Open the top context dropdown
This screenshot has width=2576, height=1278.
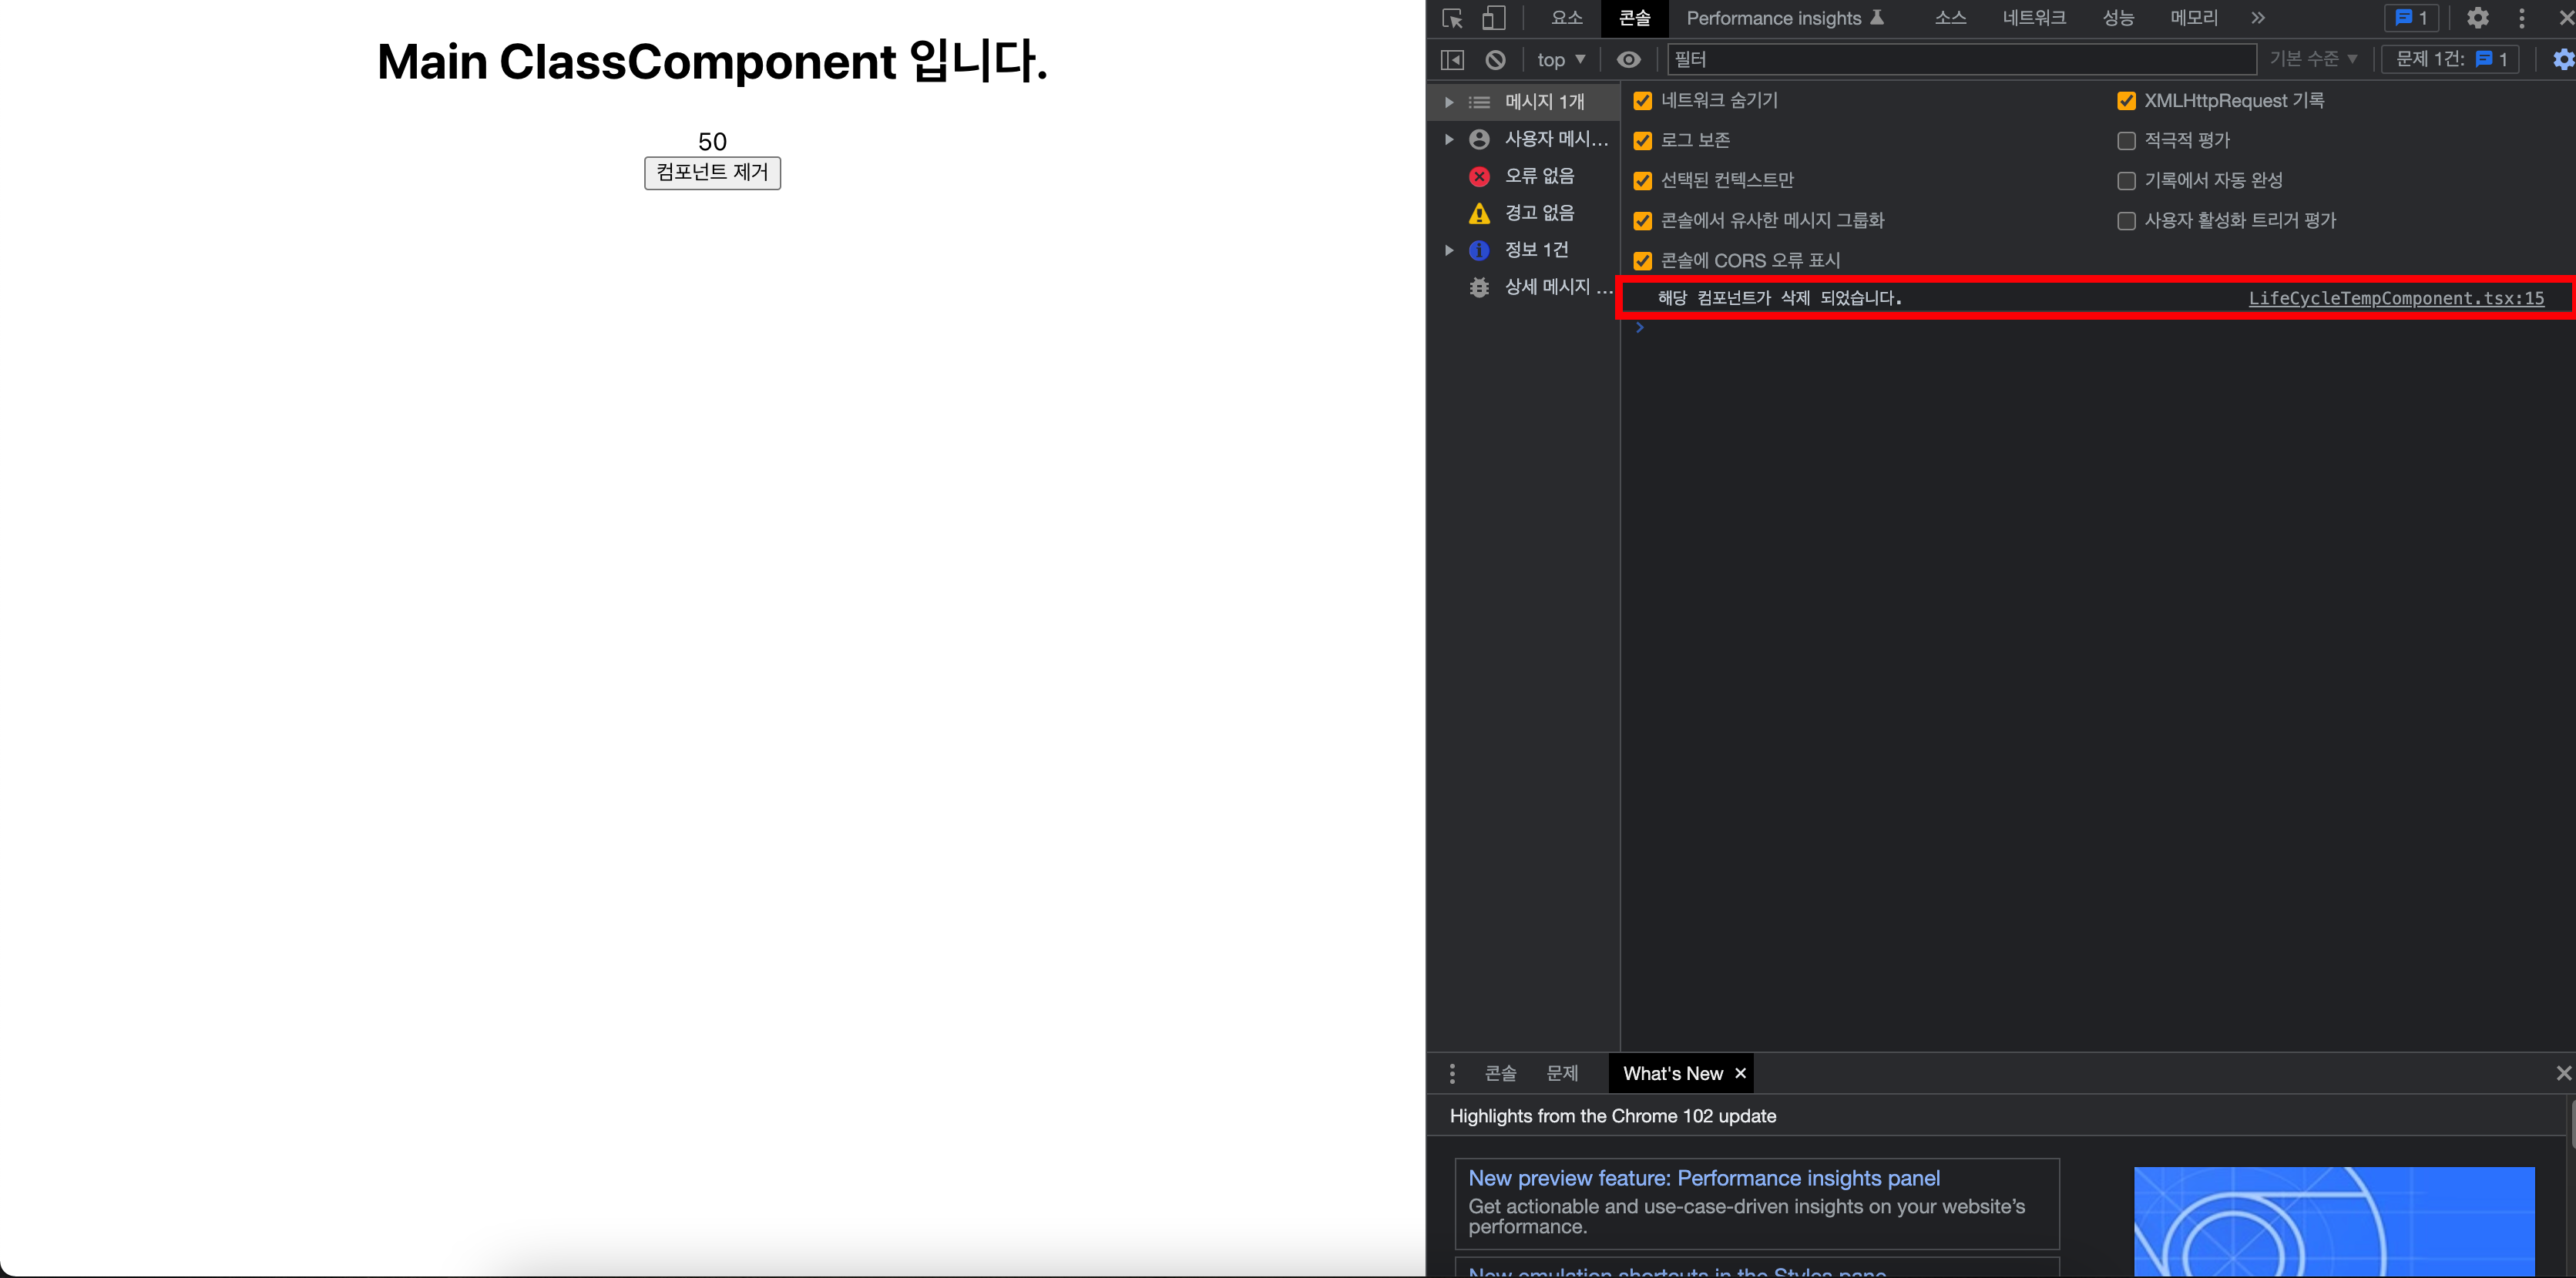point(1560,60)
